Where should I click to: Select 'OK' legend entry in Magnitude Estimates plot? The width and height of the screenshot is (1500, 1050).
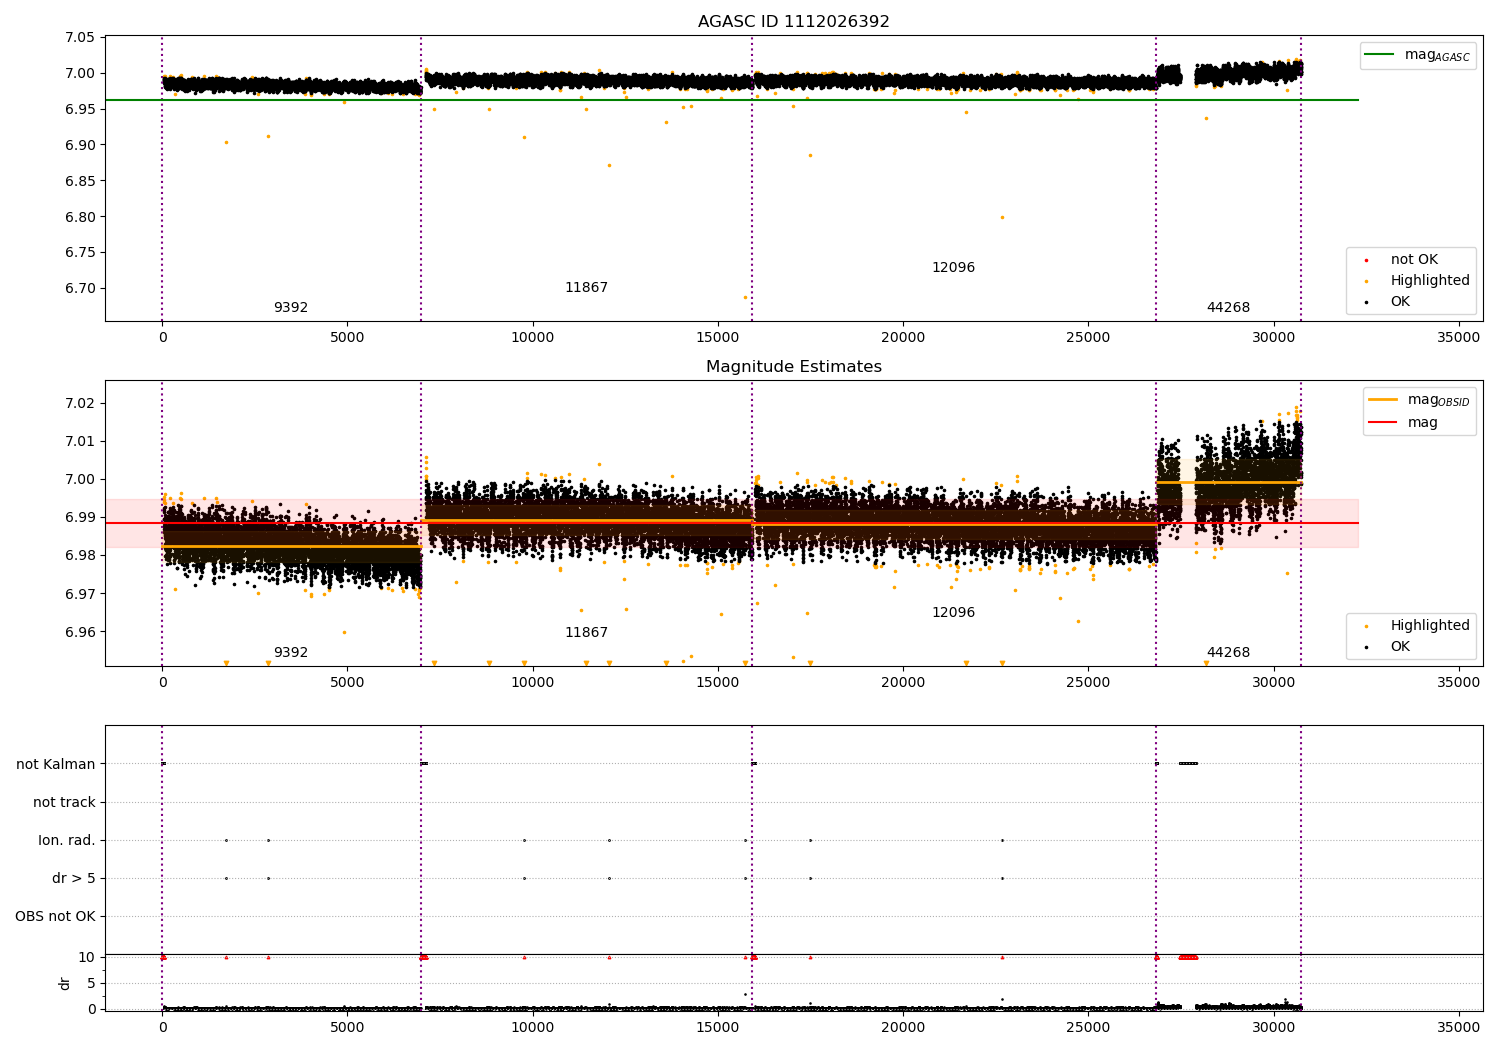coord(1400,647)
